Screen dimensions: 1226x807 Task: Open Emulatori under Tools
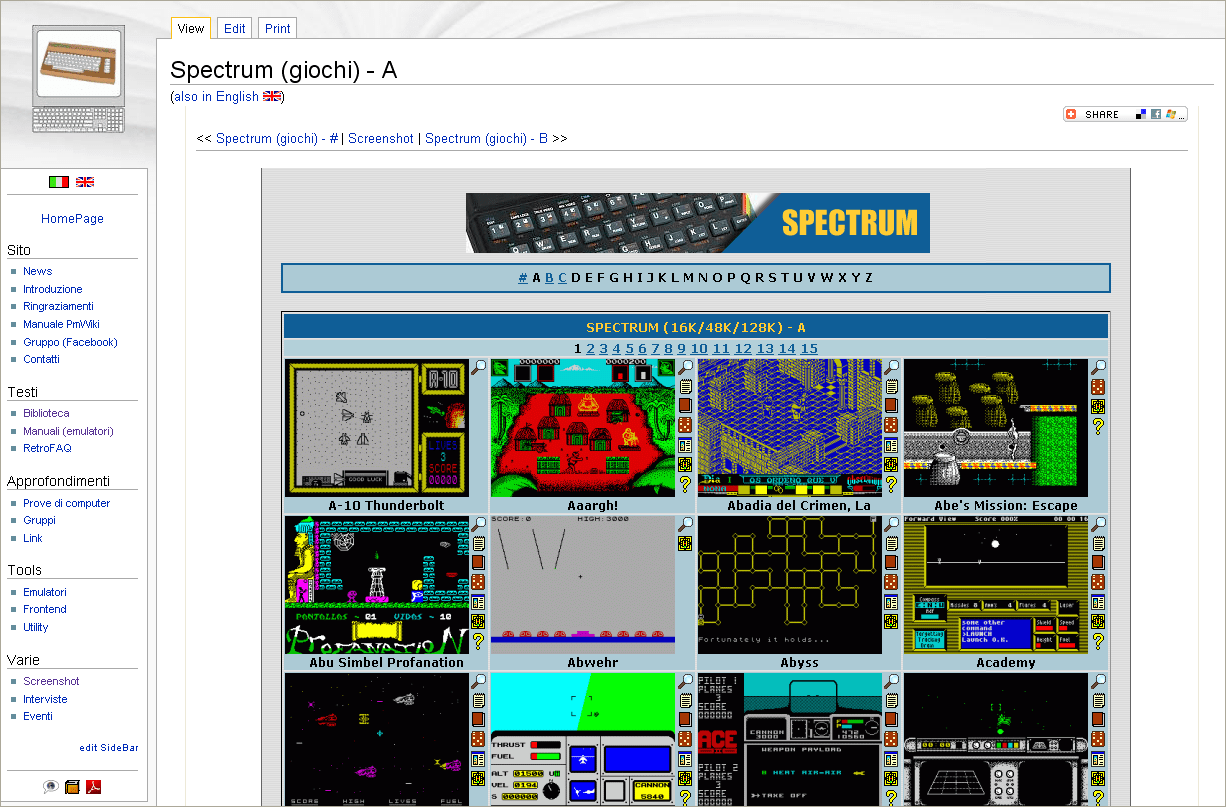pyautogui.click(x=45, y=592)
